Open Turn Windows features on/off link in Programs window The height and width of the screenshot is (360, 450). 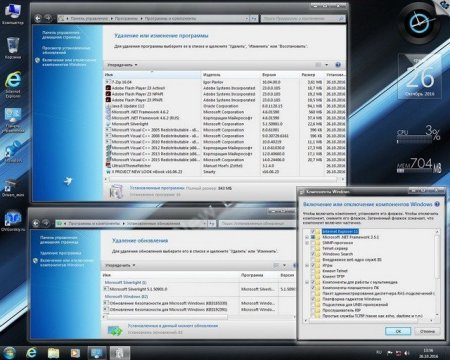click(x=69, y=62)
